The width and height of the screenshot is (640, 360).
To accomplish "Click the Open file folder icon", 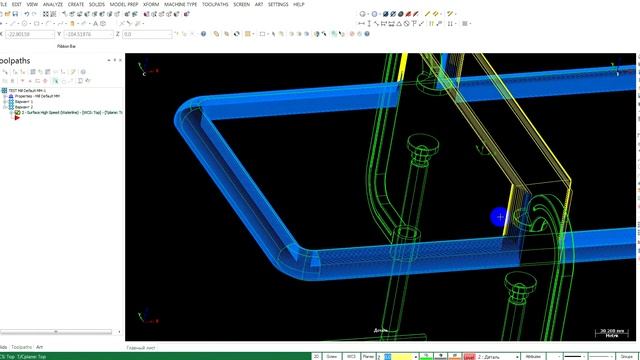I will pyautogui.click(x=8, y=14).
